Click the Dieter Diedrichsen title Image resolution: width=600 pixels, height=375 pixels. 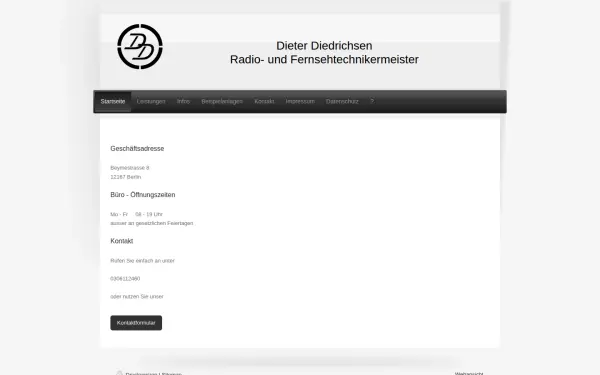[x=324, y=46]
